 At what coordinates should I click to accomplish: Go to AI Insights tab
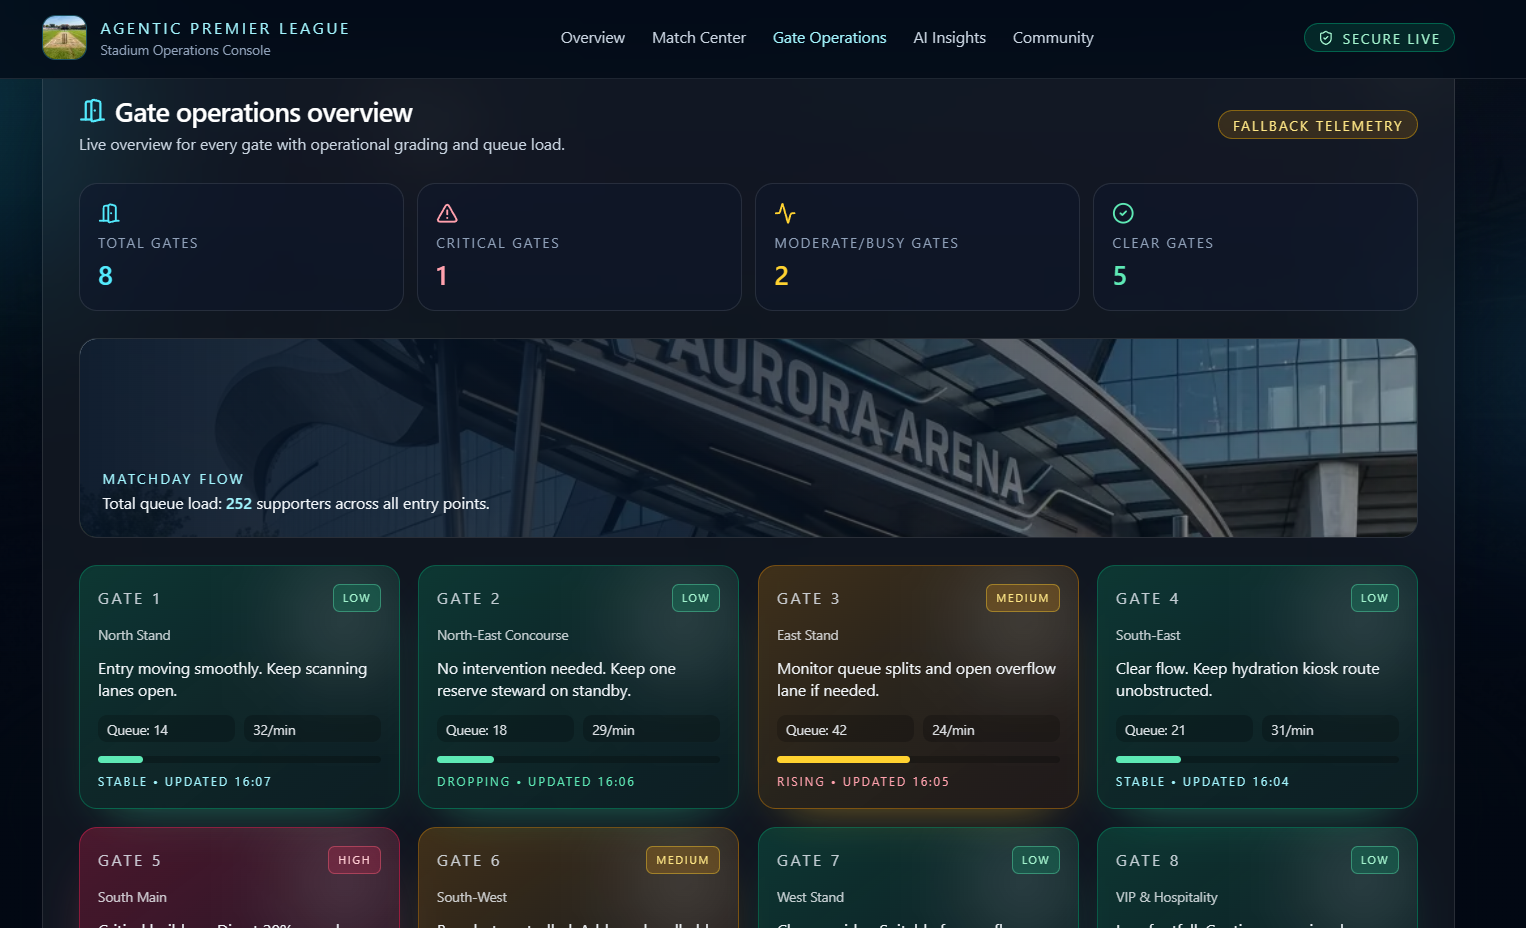pos(950,38)
